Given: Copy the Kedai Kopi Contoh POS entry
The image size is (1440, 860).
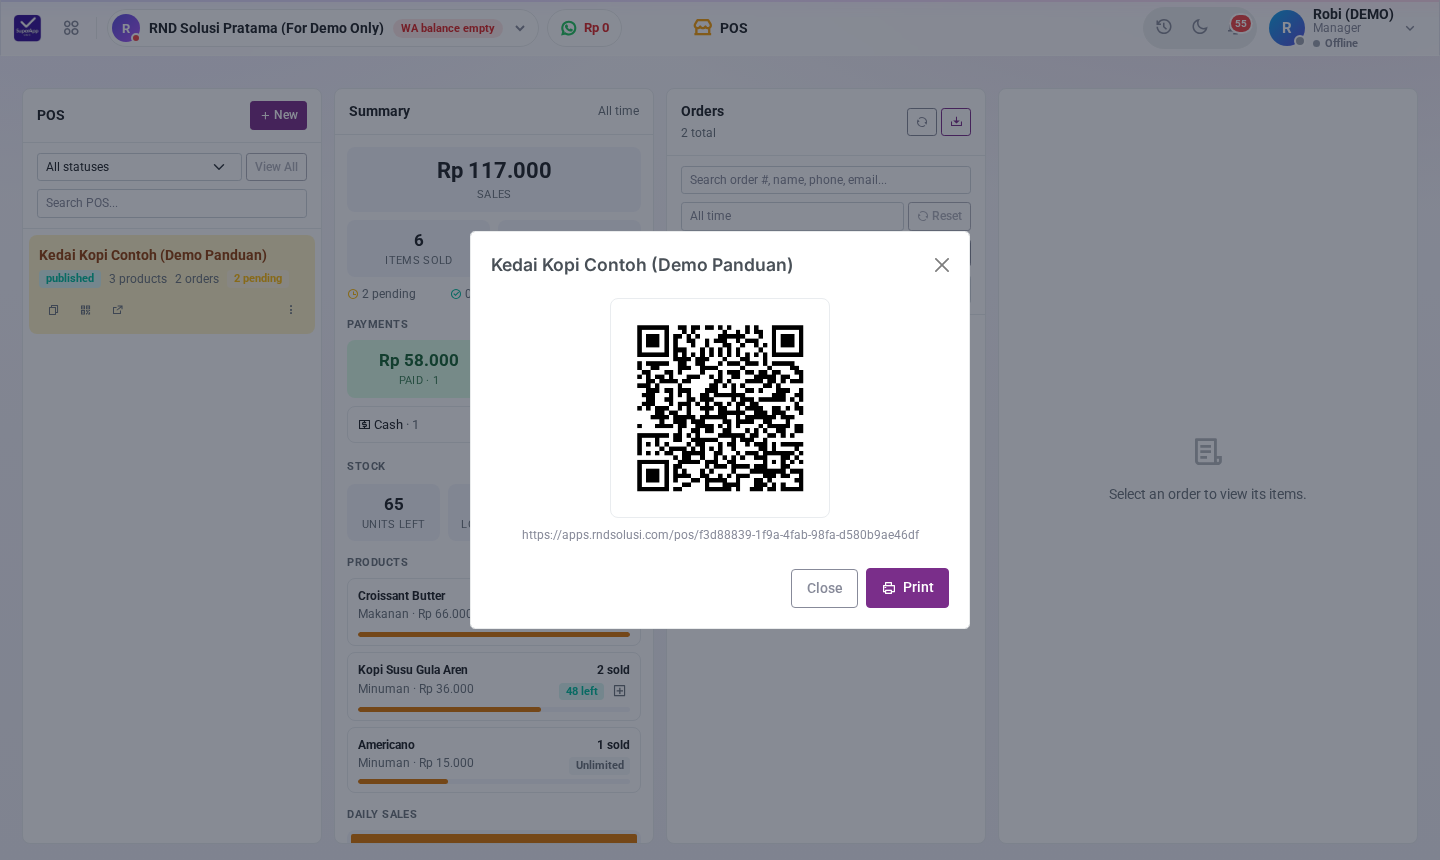Looking at the screenshot, I should (54, 310).
